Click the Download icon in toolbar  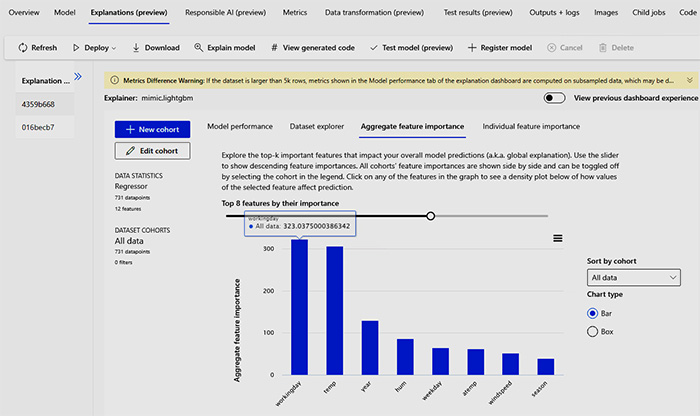coord(135,48)
